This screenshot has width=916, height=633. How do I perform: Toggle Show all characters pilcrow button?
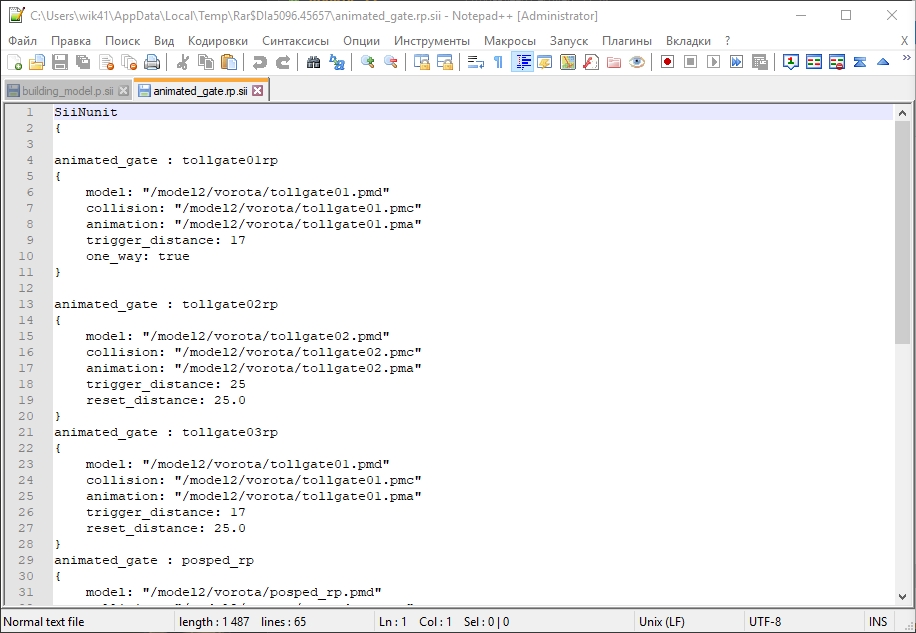point(498,62)
